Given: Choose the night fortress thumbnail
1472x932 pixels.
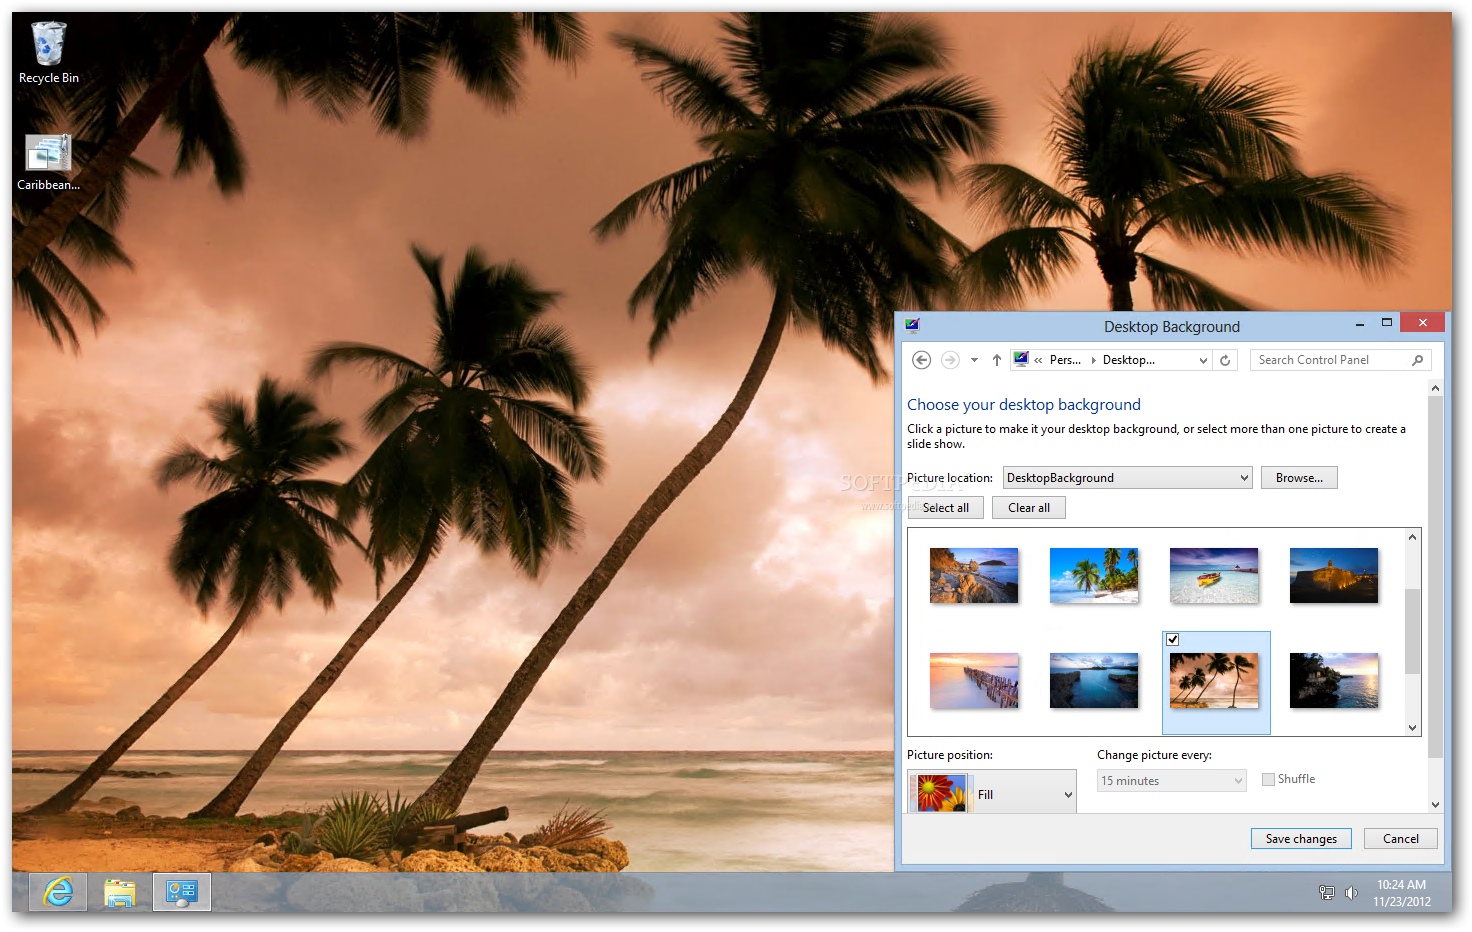Looking at the screenshot, I should [1334, 575].
